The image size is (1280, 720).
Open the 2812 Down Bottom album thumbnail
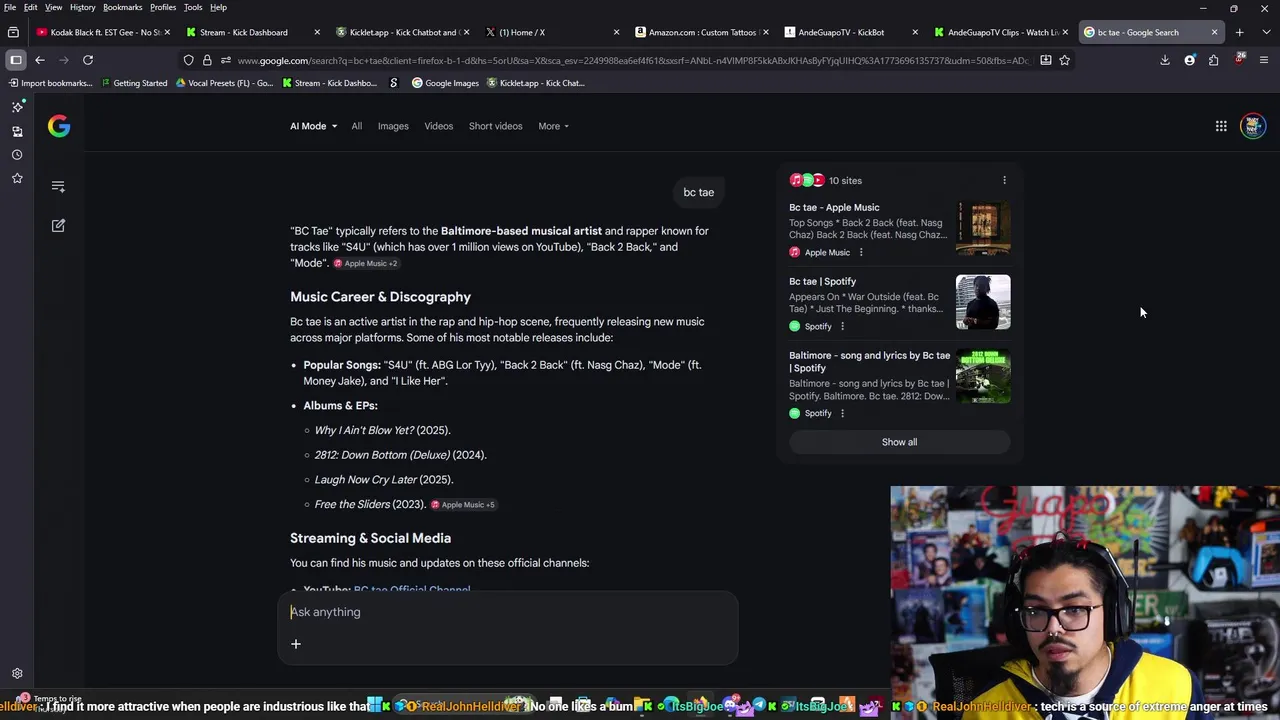click(x=983, y=376)
